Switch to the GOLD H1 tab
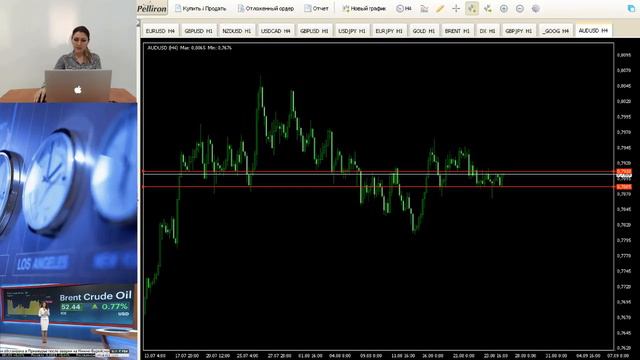Image resolution: width=640 pixels, height=360 pixels. (423, 31)
